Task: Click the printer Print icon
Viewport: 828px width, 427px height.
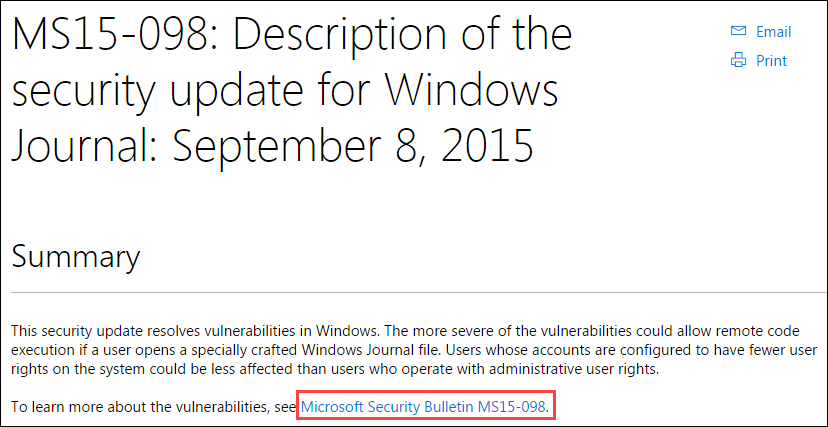Action: pos(738,61)
